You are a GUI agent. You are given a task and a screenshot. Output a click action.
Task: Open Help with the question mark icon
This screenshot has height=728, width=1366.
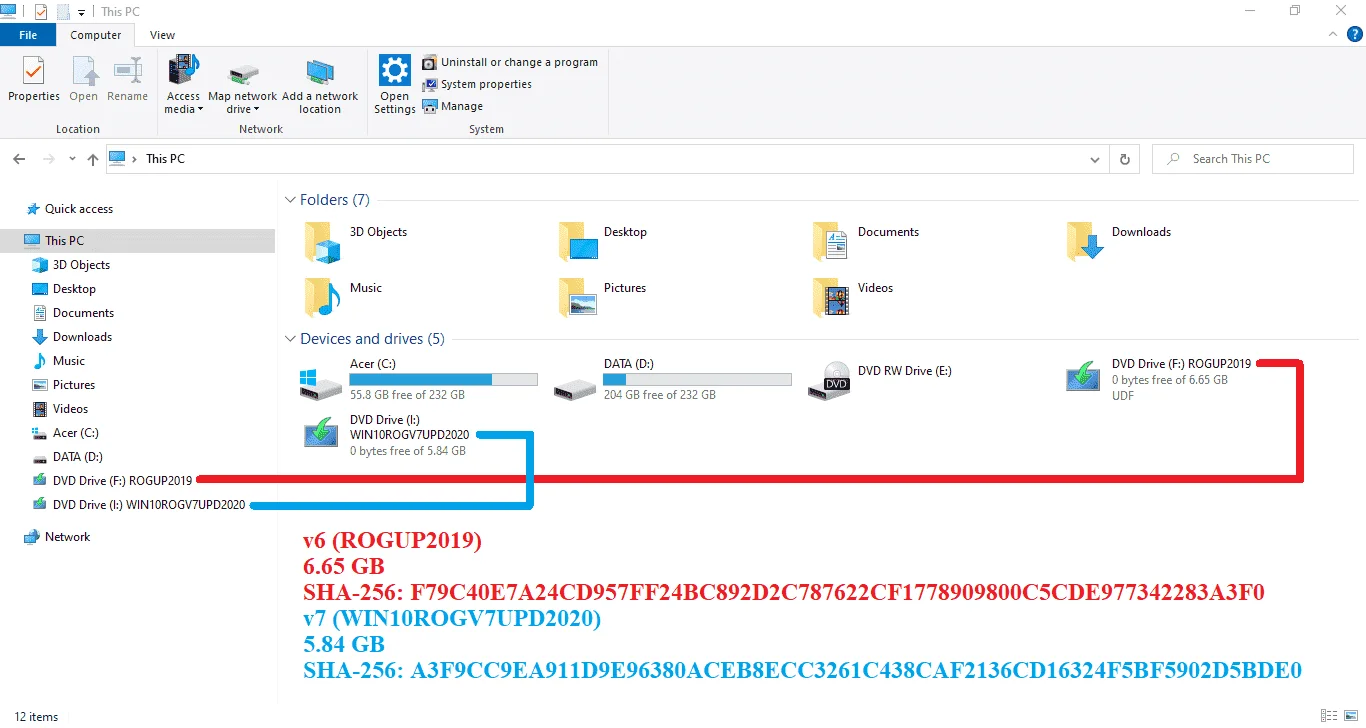click(1355, 34)
